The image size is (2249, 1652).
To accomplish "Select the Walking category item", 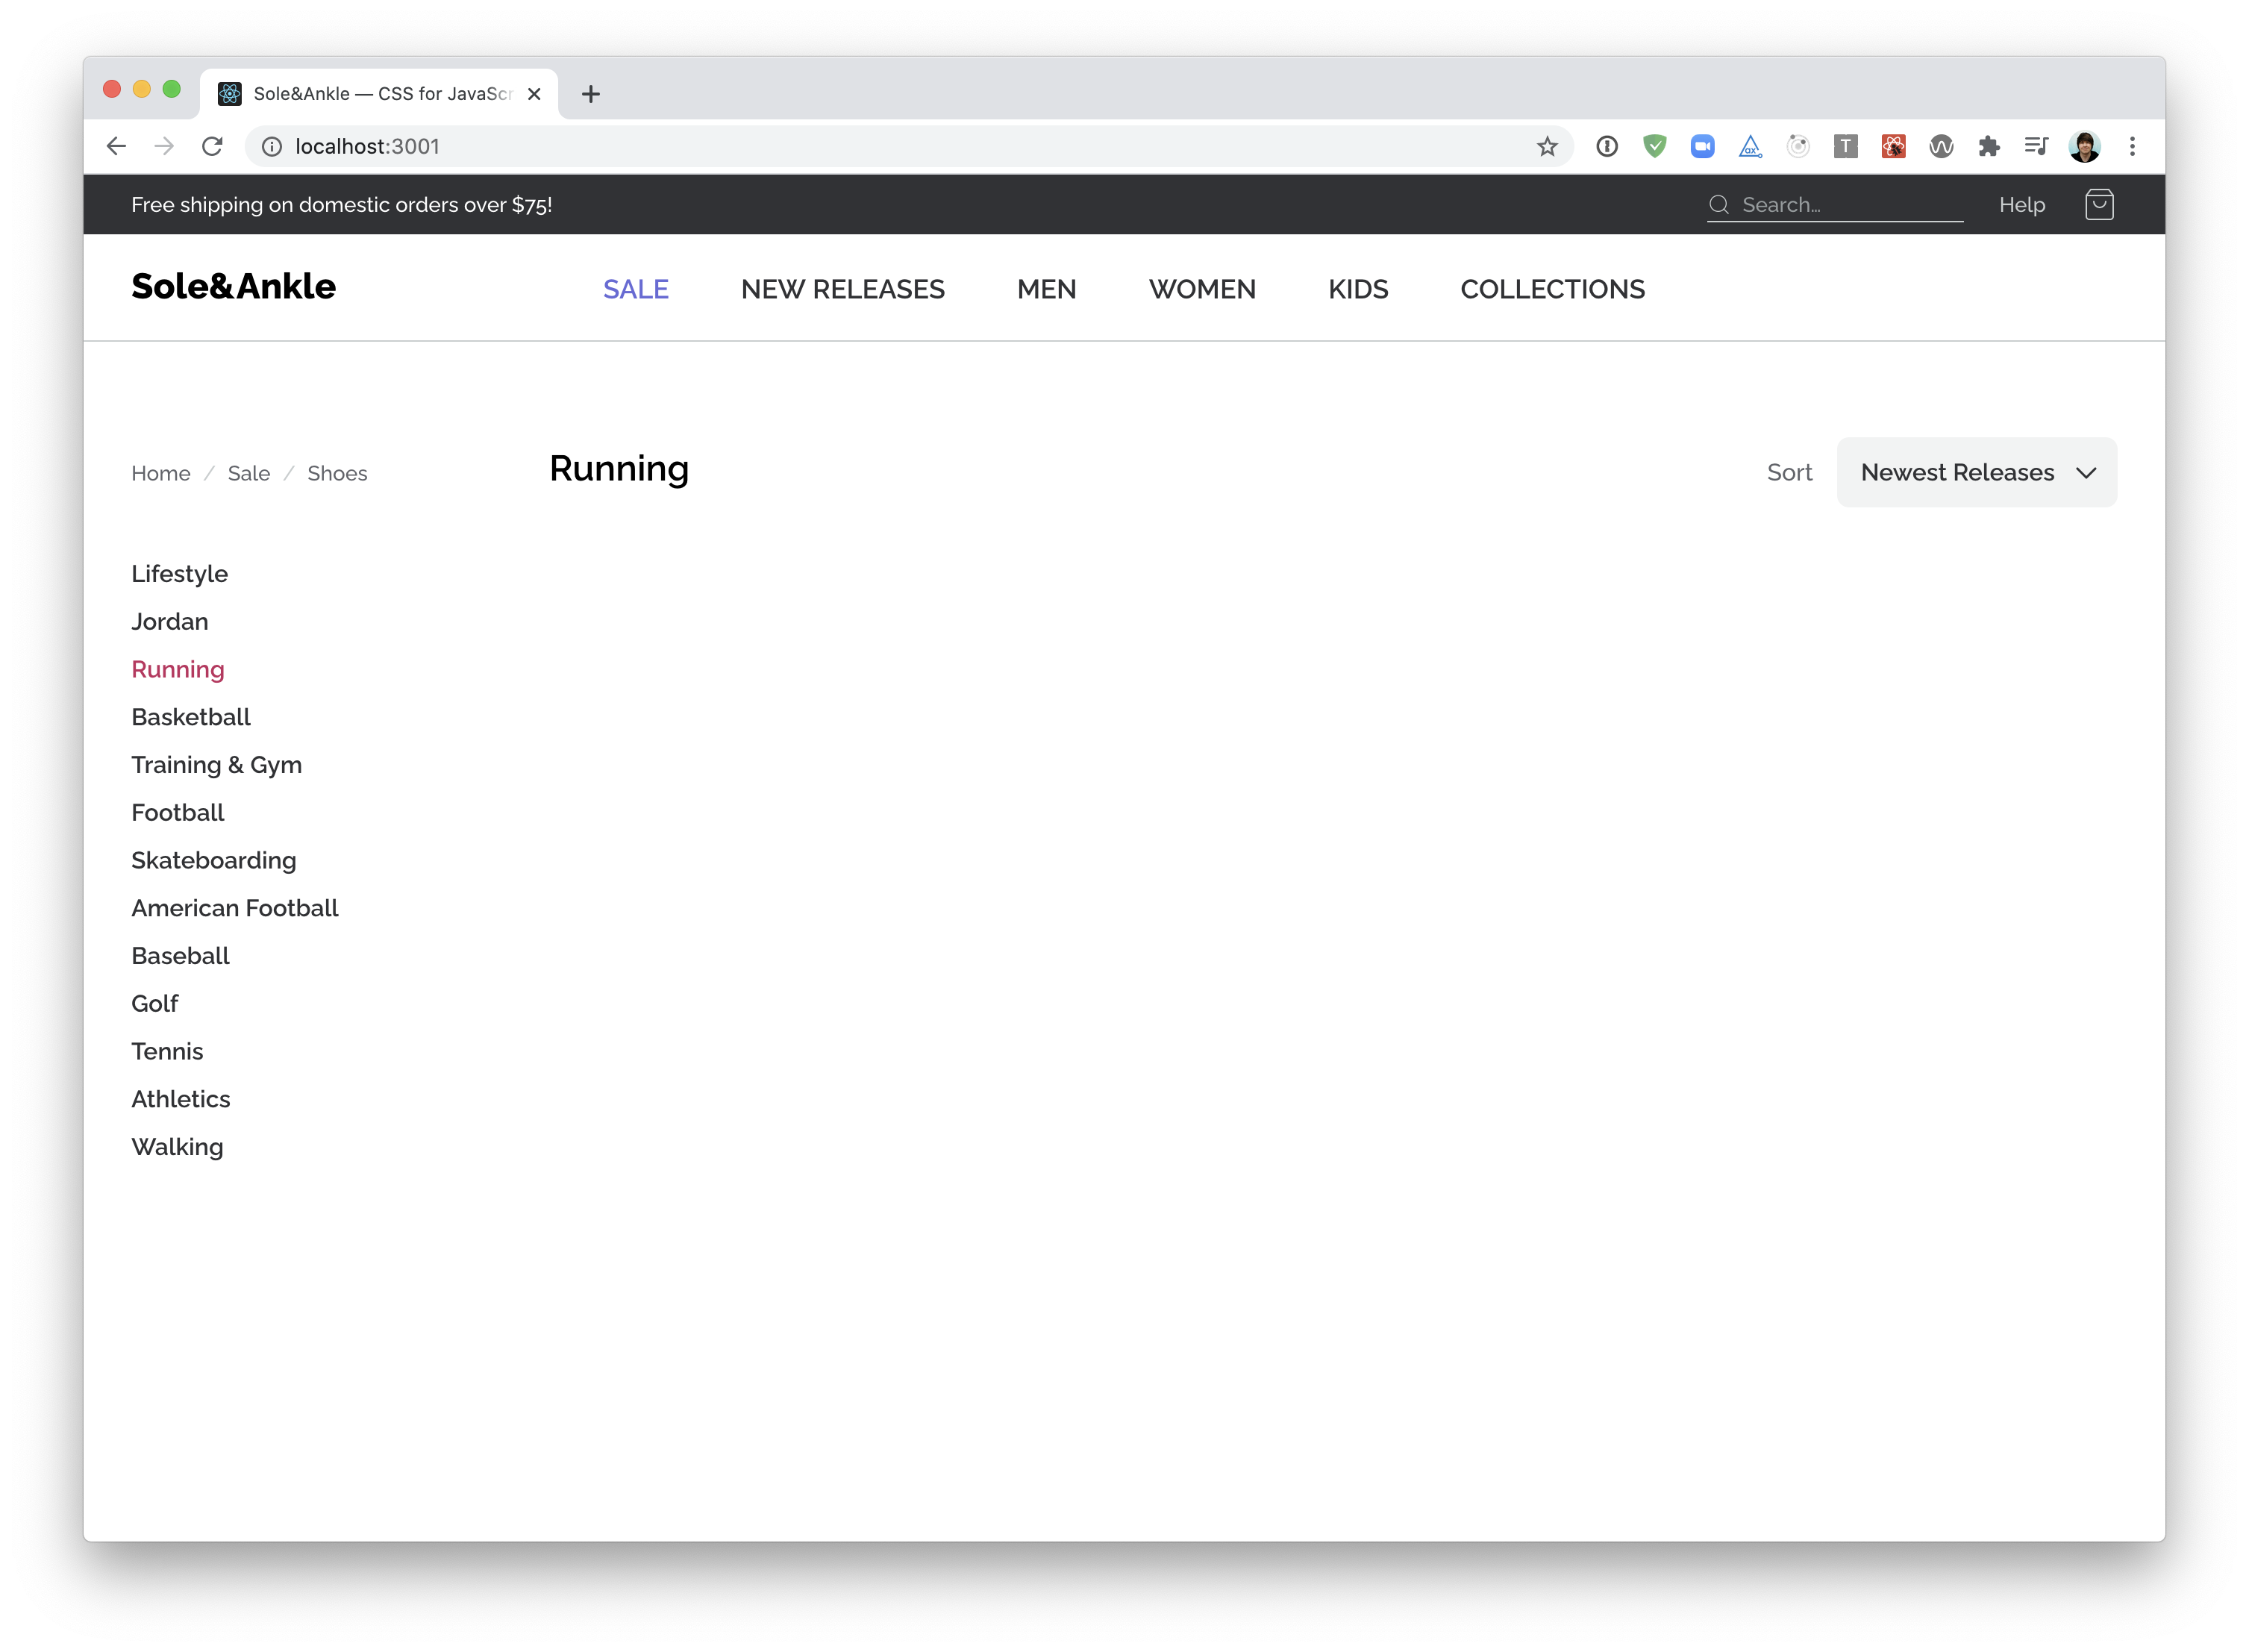I will (x=176, y=1145).
